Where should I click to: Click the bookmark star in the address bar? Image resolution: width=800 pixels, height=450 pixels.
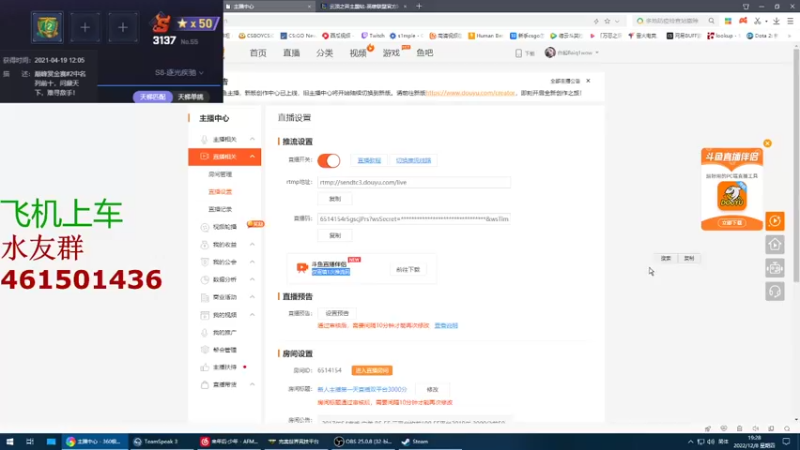tap(607, 21)
